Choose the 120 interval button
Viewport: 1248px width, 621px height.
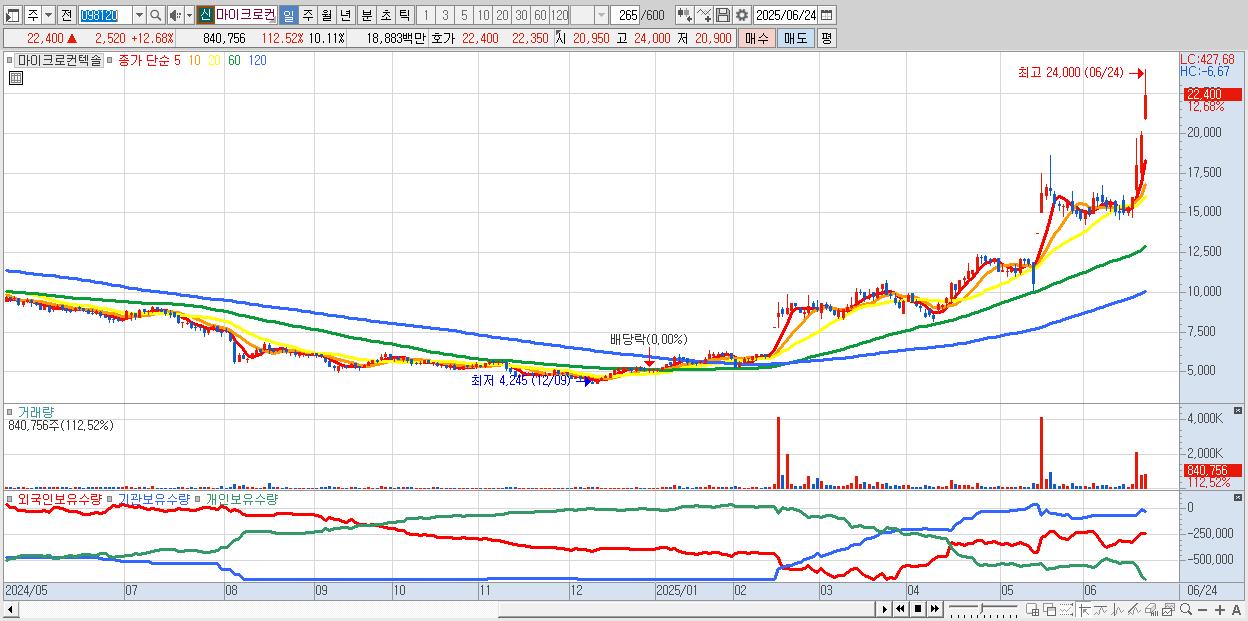(559, 15)
